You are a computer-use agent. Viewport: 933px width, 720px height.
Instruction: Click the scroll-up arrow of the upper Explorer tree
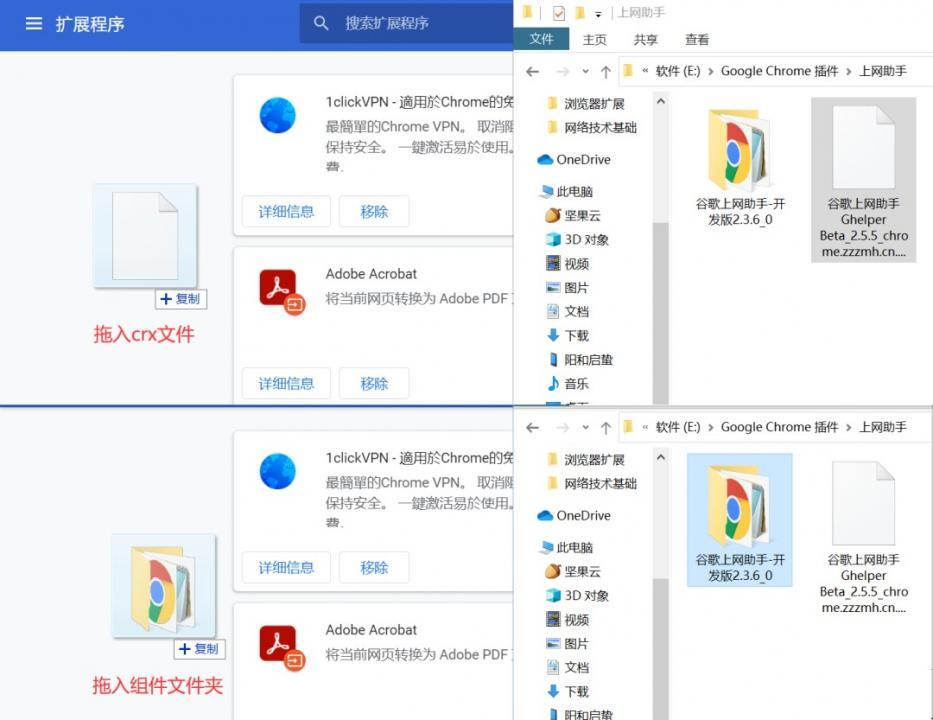pos(660,102)
